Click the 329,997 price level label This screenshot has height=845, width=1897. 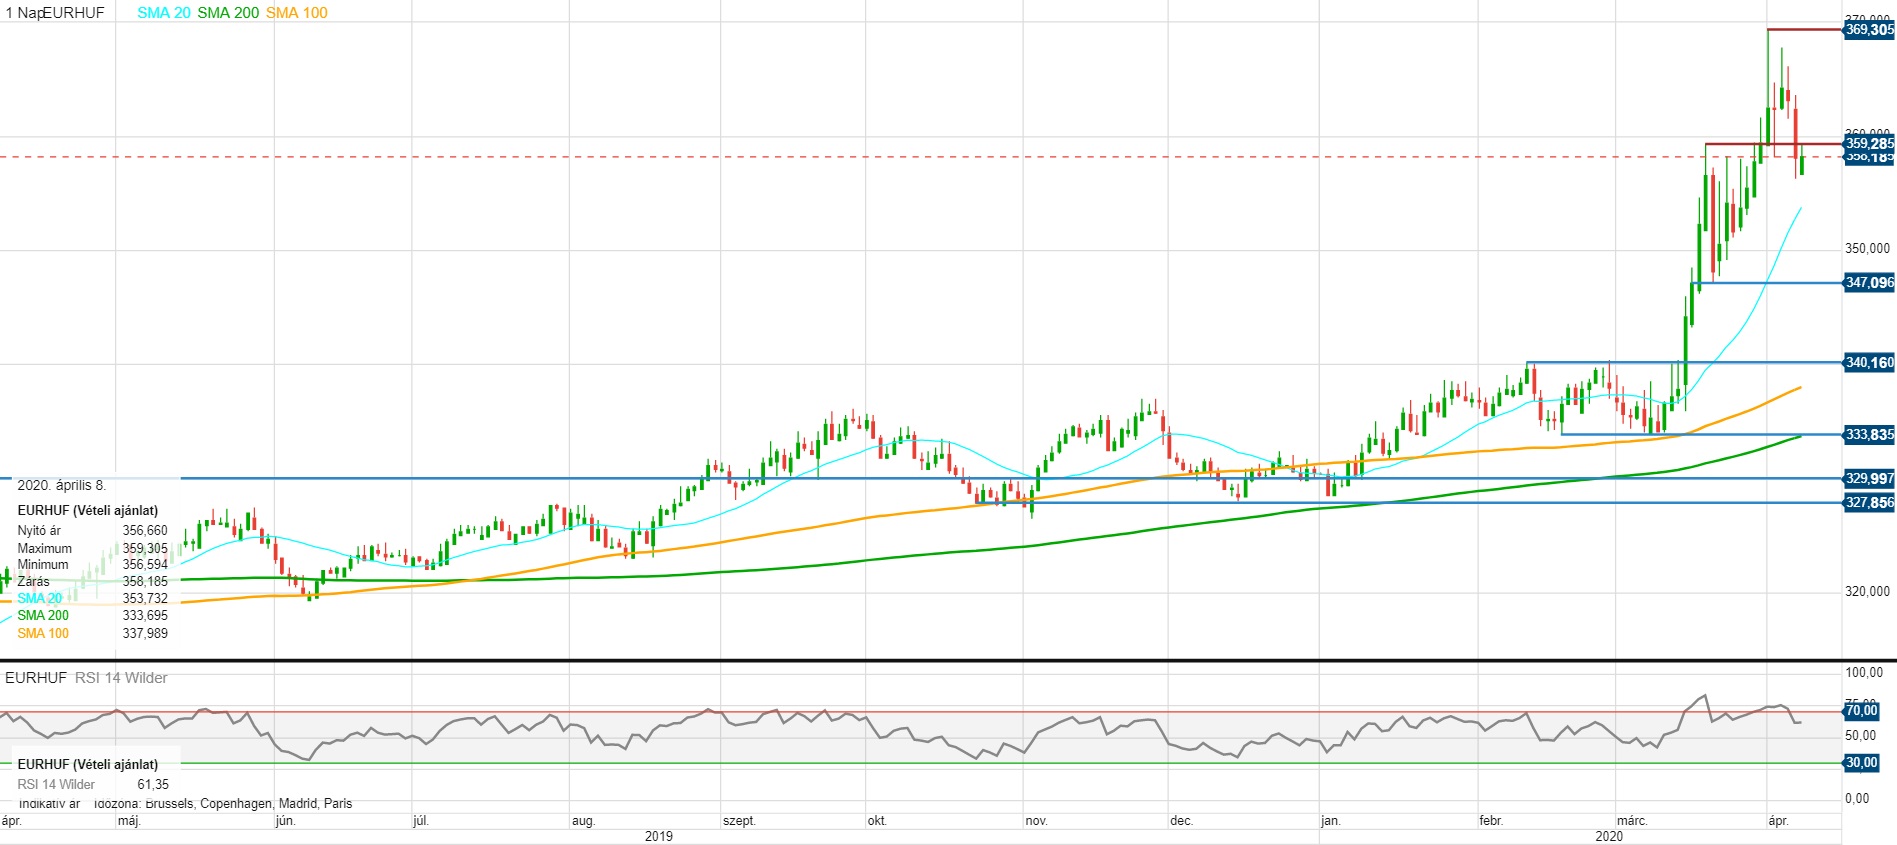[x=1869, y=479]
